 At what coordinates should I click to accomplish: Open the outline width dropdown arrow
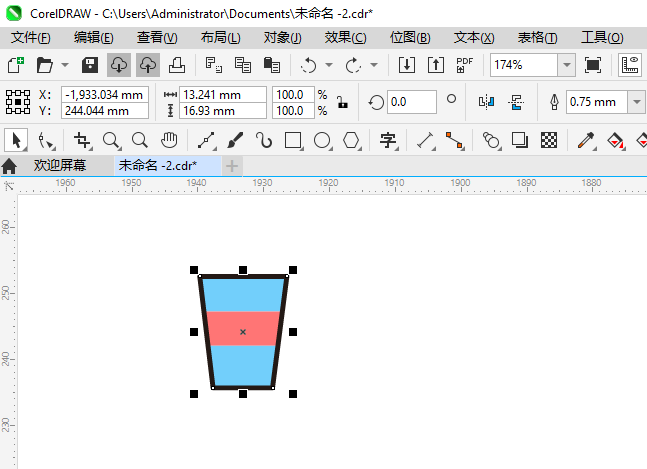637,102
